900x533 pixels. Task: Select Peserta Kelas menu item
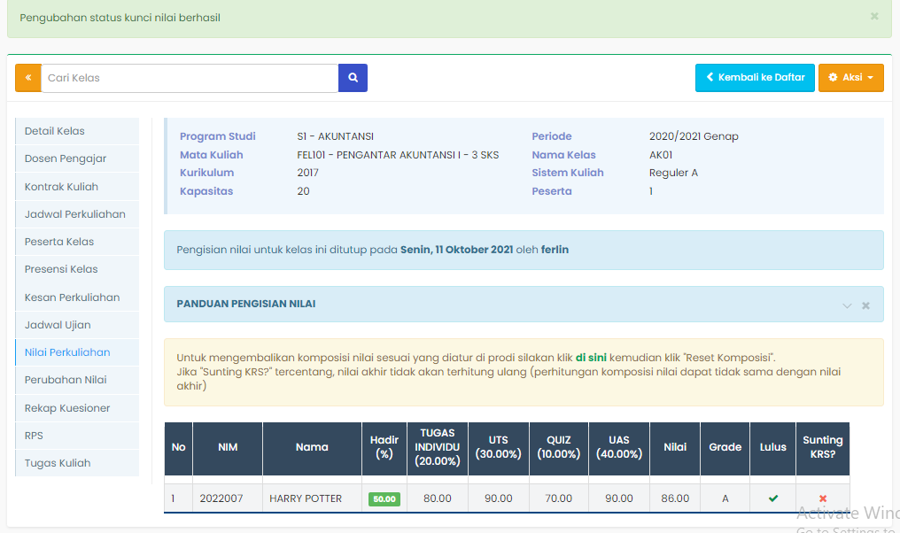click(59, 242)
